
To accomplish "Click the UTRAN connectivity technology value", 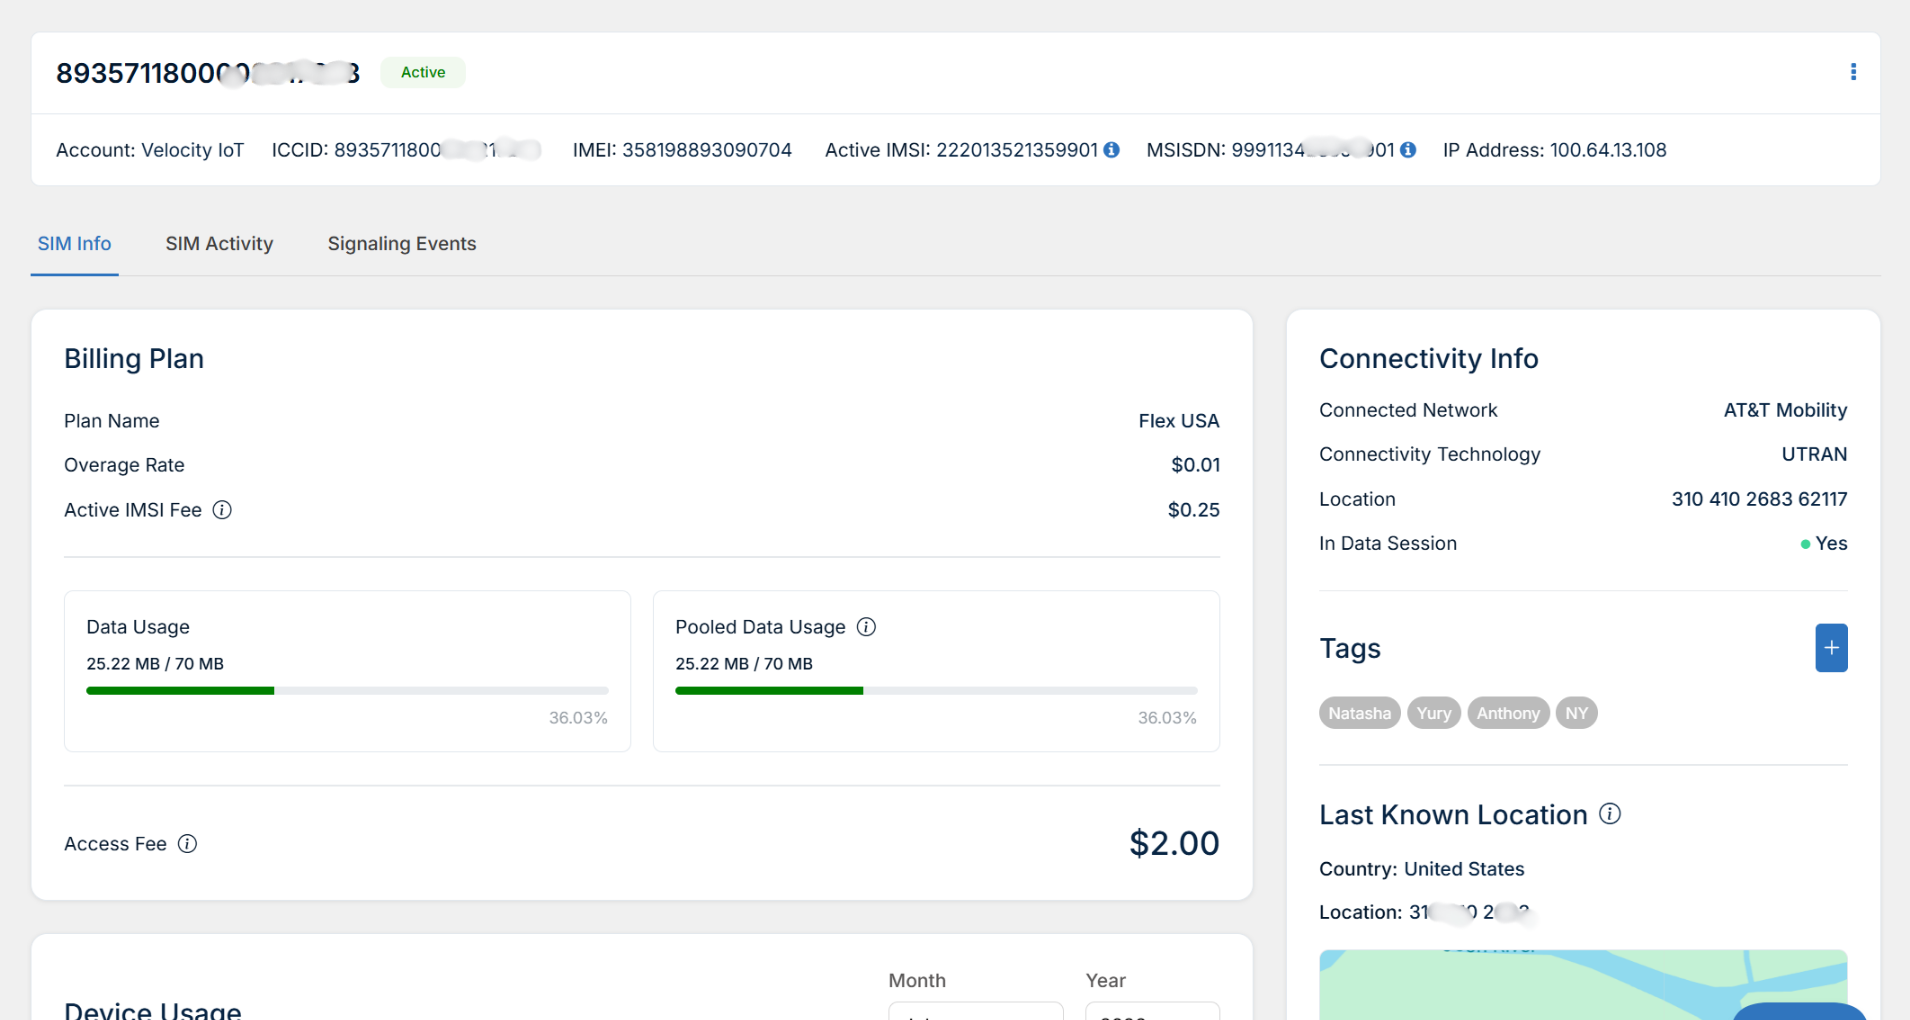I will click(x=1814, y=454).
